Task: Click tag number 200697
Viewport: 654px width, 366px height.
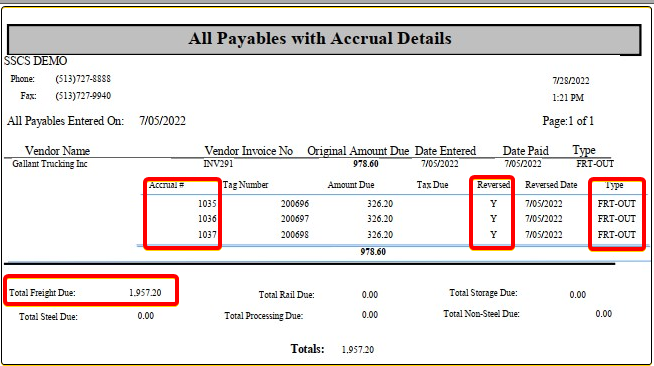Action: [x=295, y=219]
